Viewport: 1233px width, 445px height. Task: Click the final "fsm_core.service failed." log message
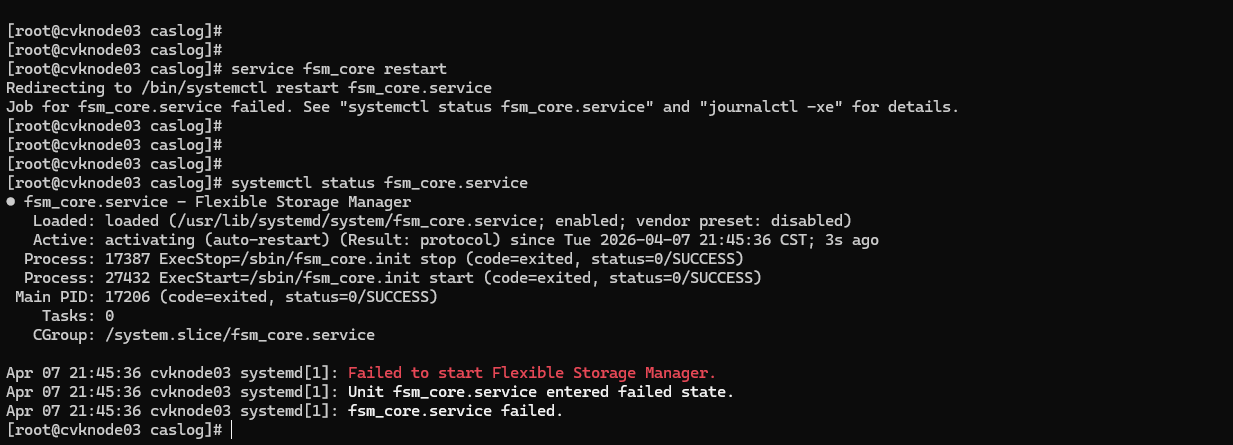click(x=455, y=410)
